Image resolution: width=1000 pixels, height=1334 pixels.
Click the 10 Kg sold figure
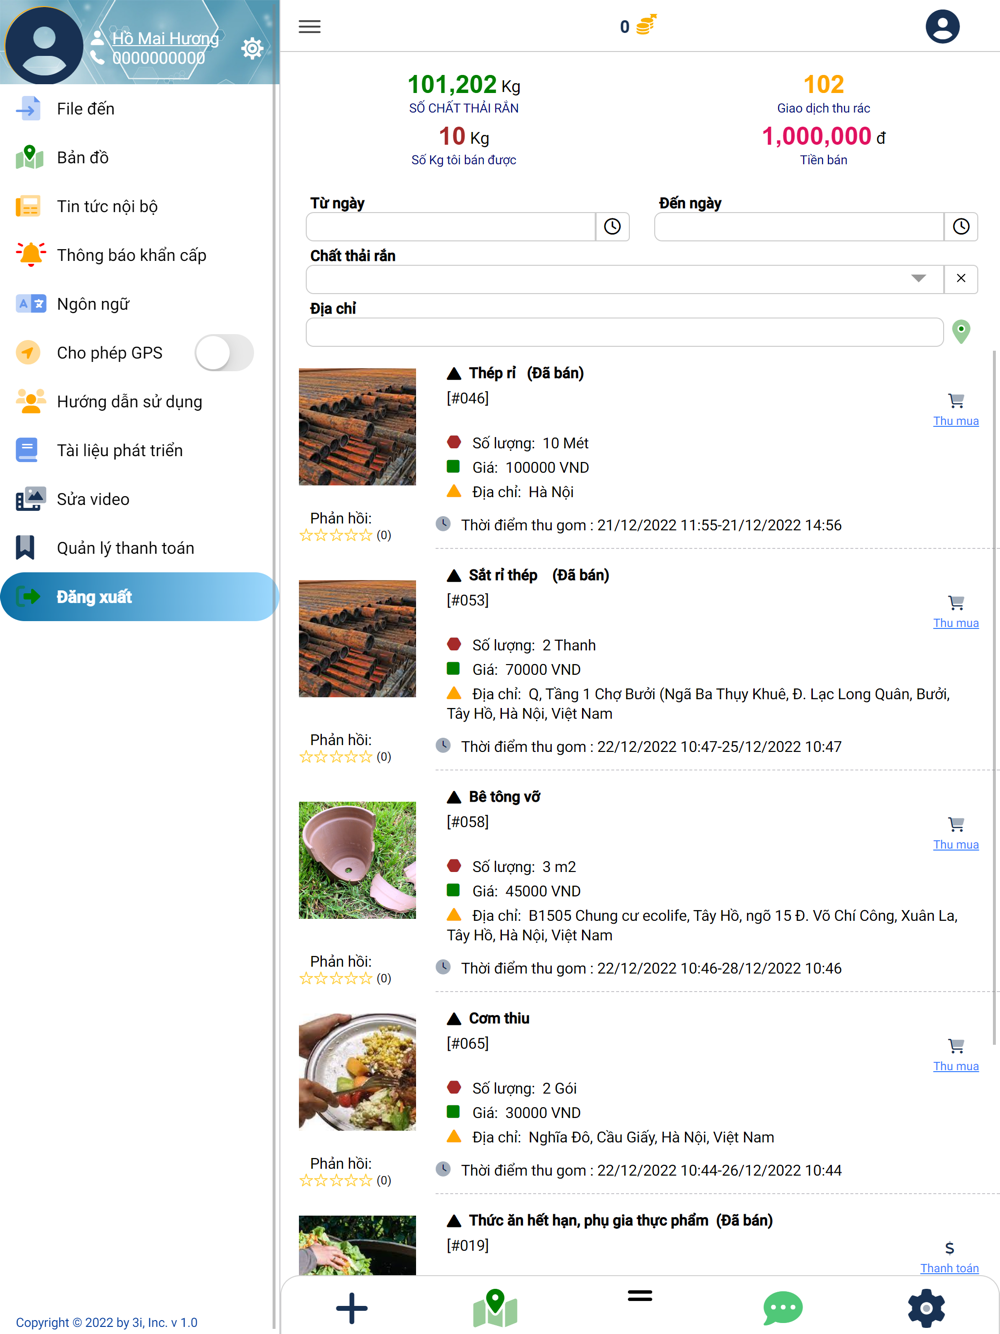pos(464,137)
